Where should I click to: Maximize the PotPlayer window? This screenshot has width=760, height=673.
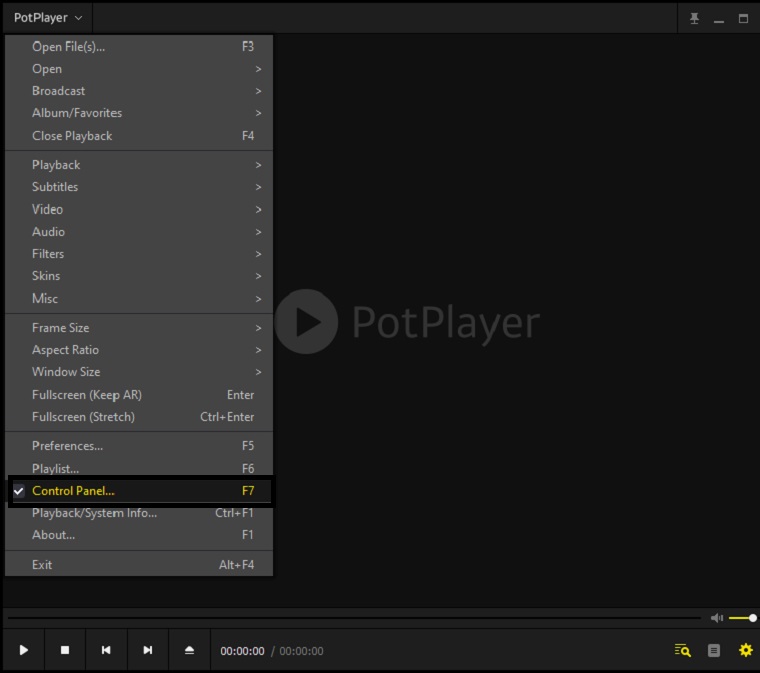coord(743,18)
